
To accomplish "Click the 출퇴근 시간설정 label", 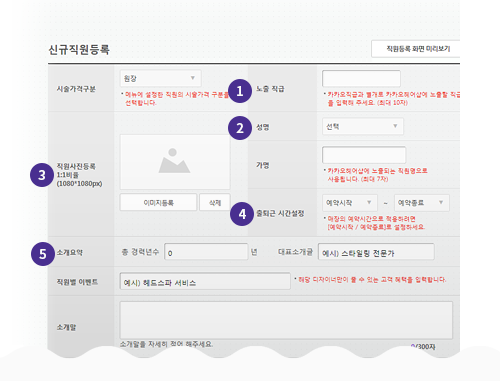I will 280,213.
